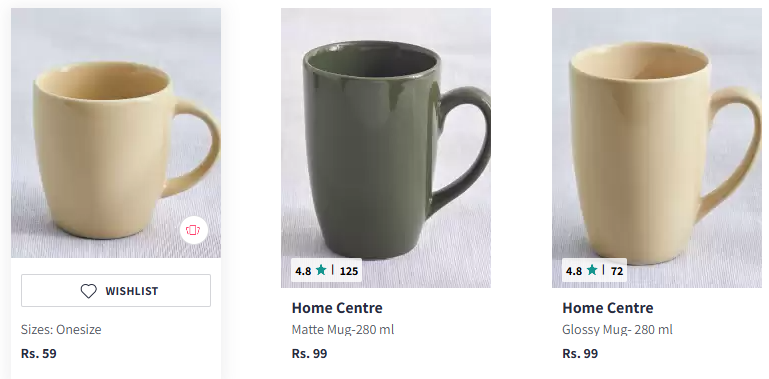Image resolution: width=769 pixels, height=379 pixels.
Task: Click the 4.8 rating value on glossy mug
Action: 574,271
